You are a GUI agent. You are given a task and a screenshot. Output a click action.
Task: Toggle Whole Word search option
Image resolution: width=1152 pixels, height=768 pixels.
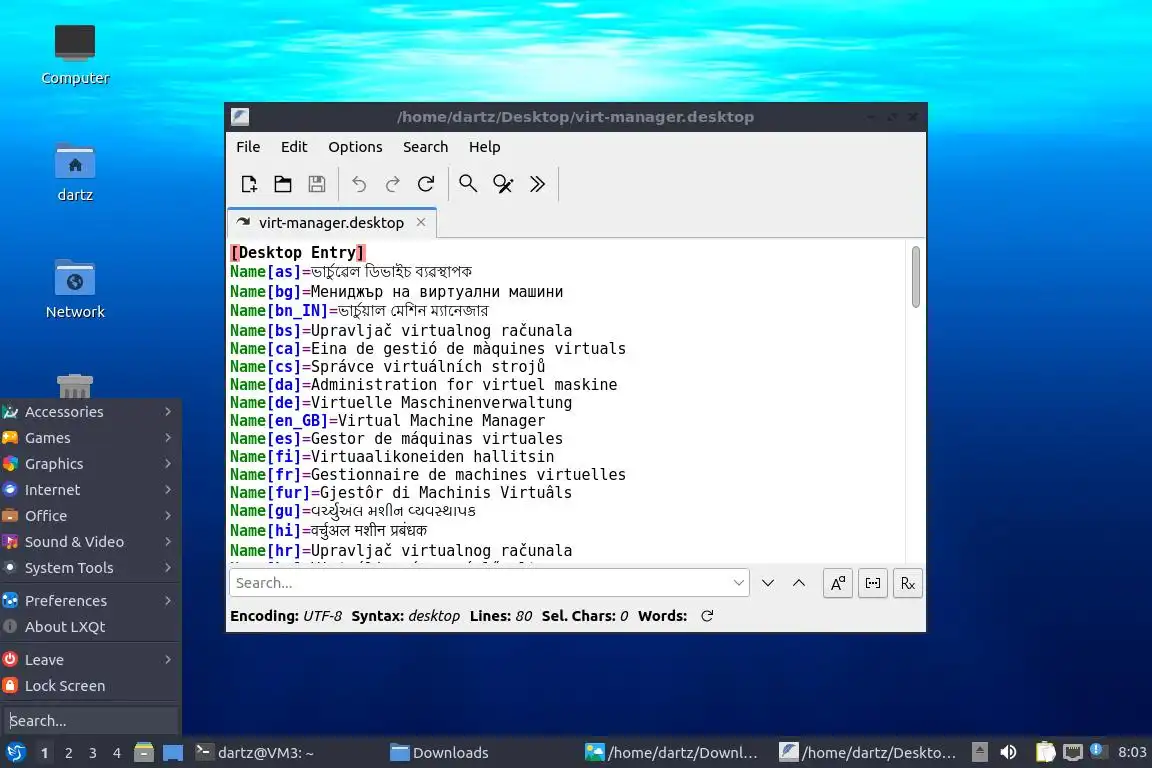[873, 584]
